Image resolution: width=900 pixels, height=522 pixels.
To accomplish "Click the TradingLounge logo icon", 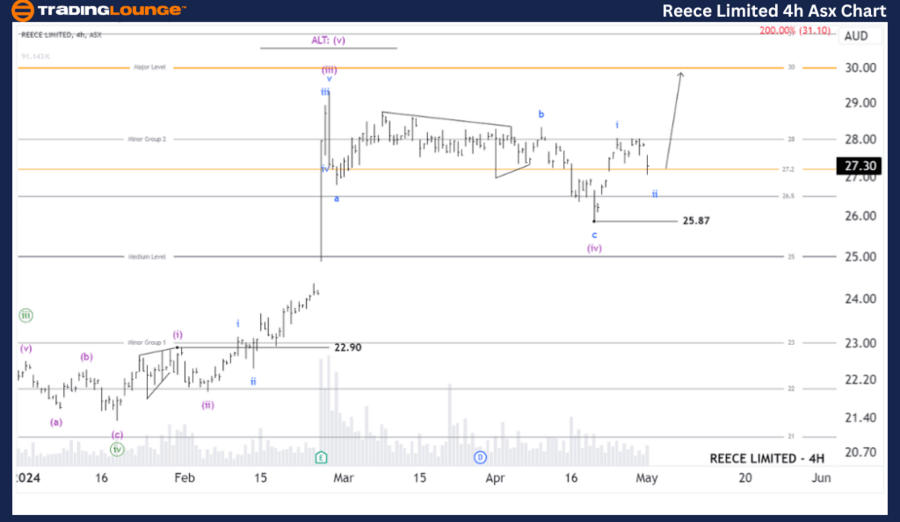I will coord(22,10).
